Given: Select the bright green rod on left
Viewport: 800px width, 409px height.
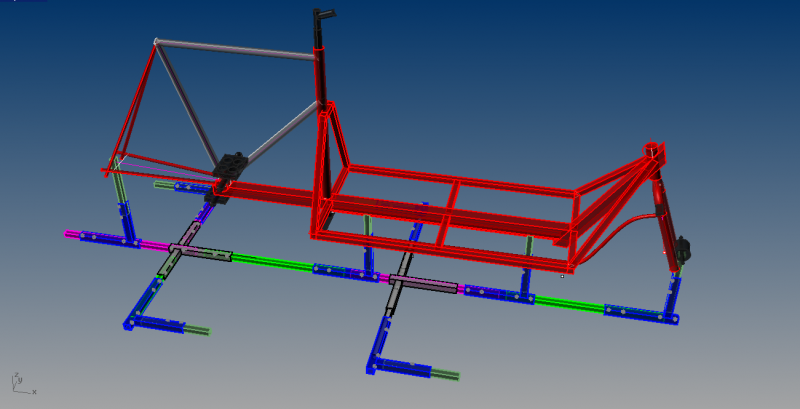Looking at the screenshot, I should [272, 262].
